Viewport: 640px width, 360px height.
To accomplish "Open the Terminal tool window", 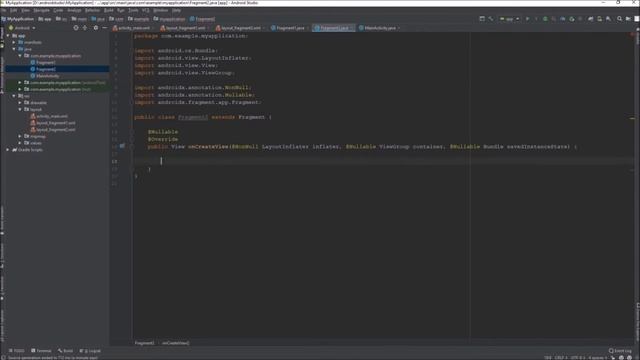I will (x=41, y=351).
